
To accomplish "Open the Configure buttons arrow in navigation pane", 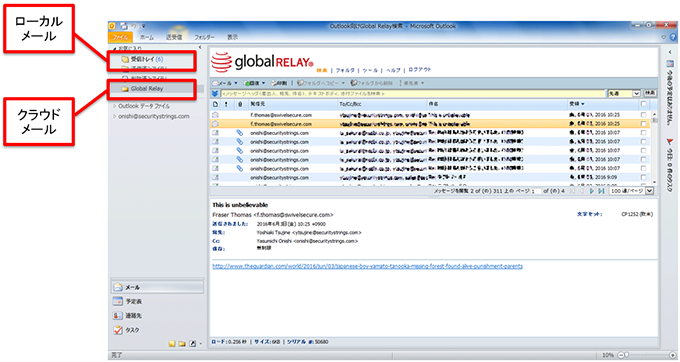I will [200, 344].
